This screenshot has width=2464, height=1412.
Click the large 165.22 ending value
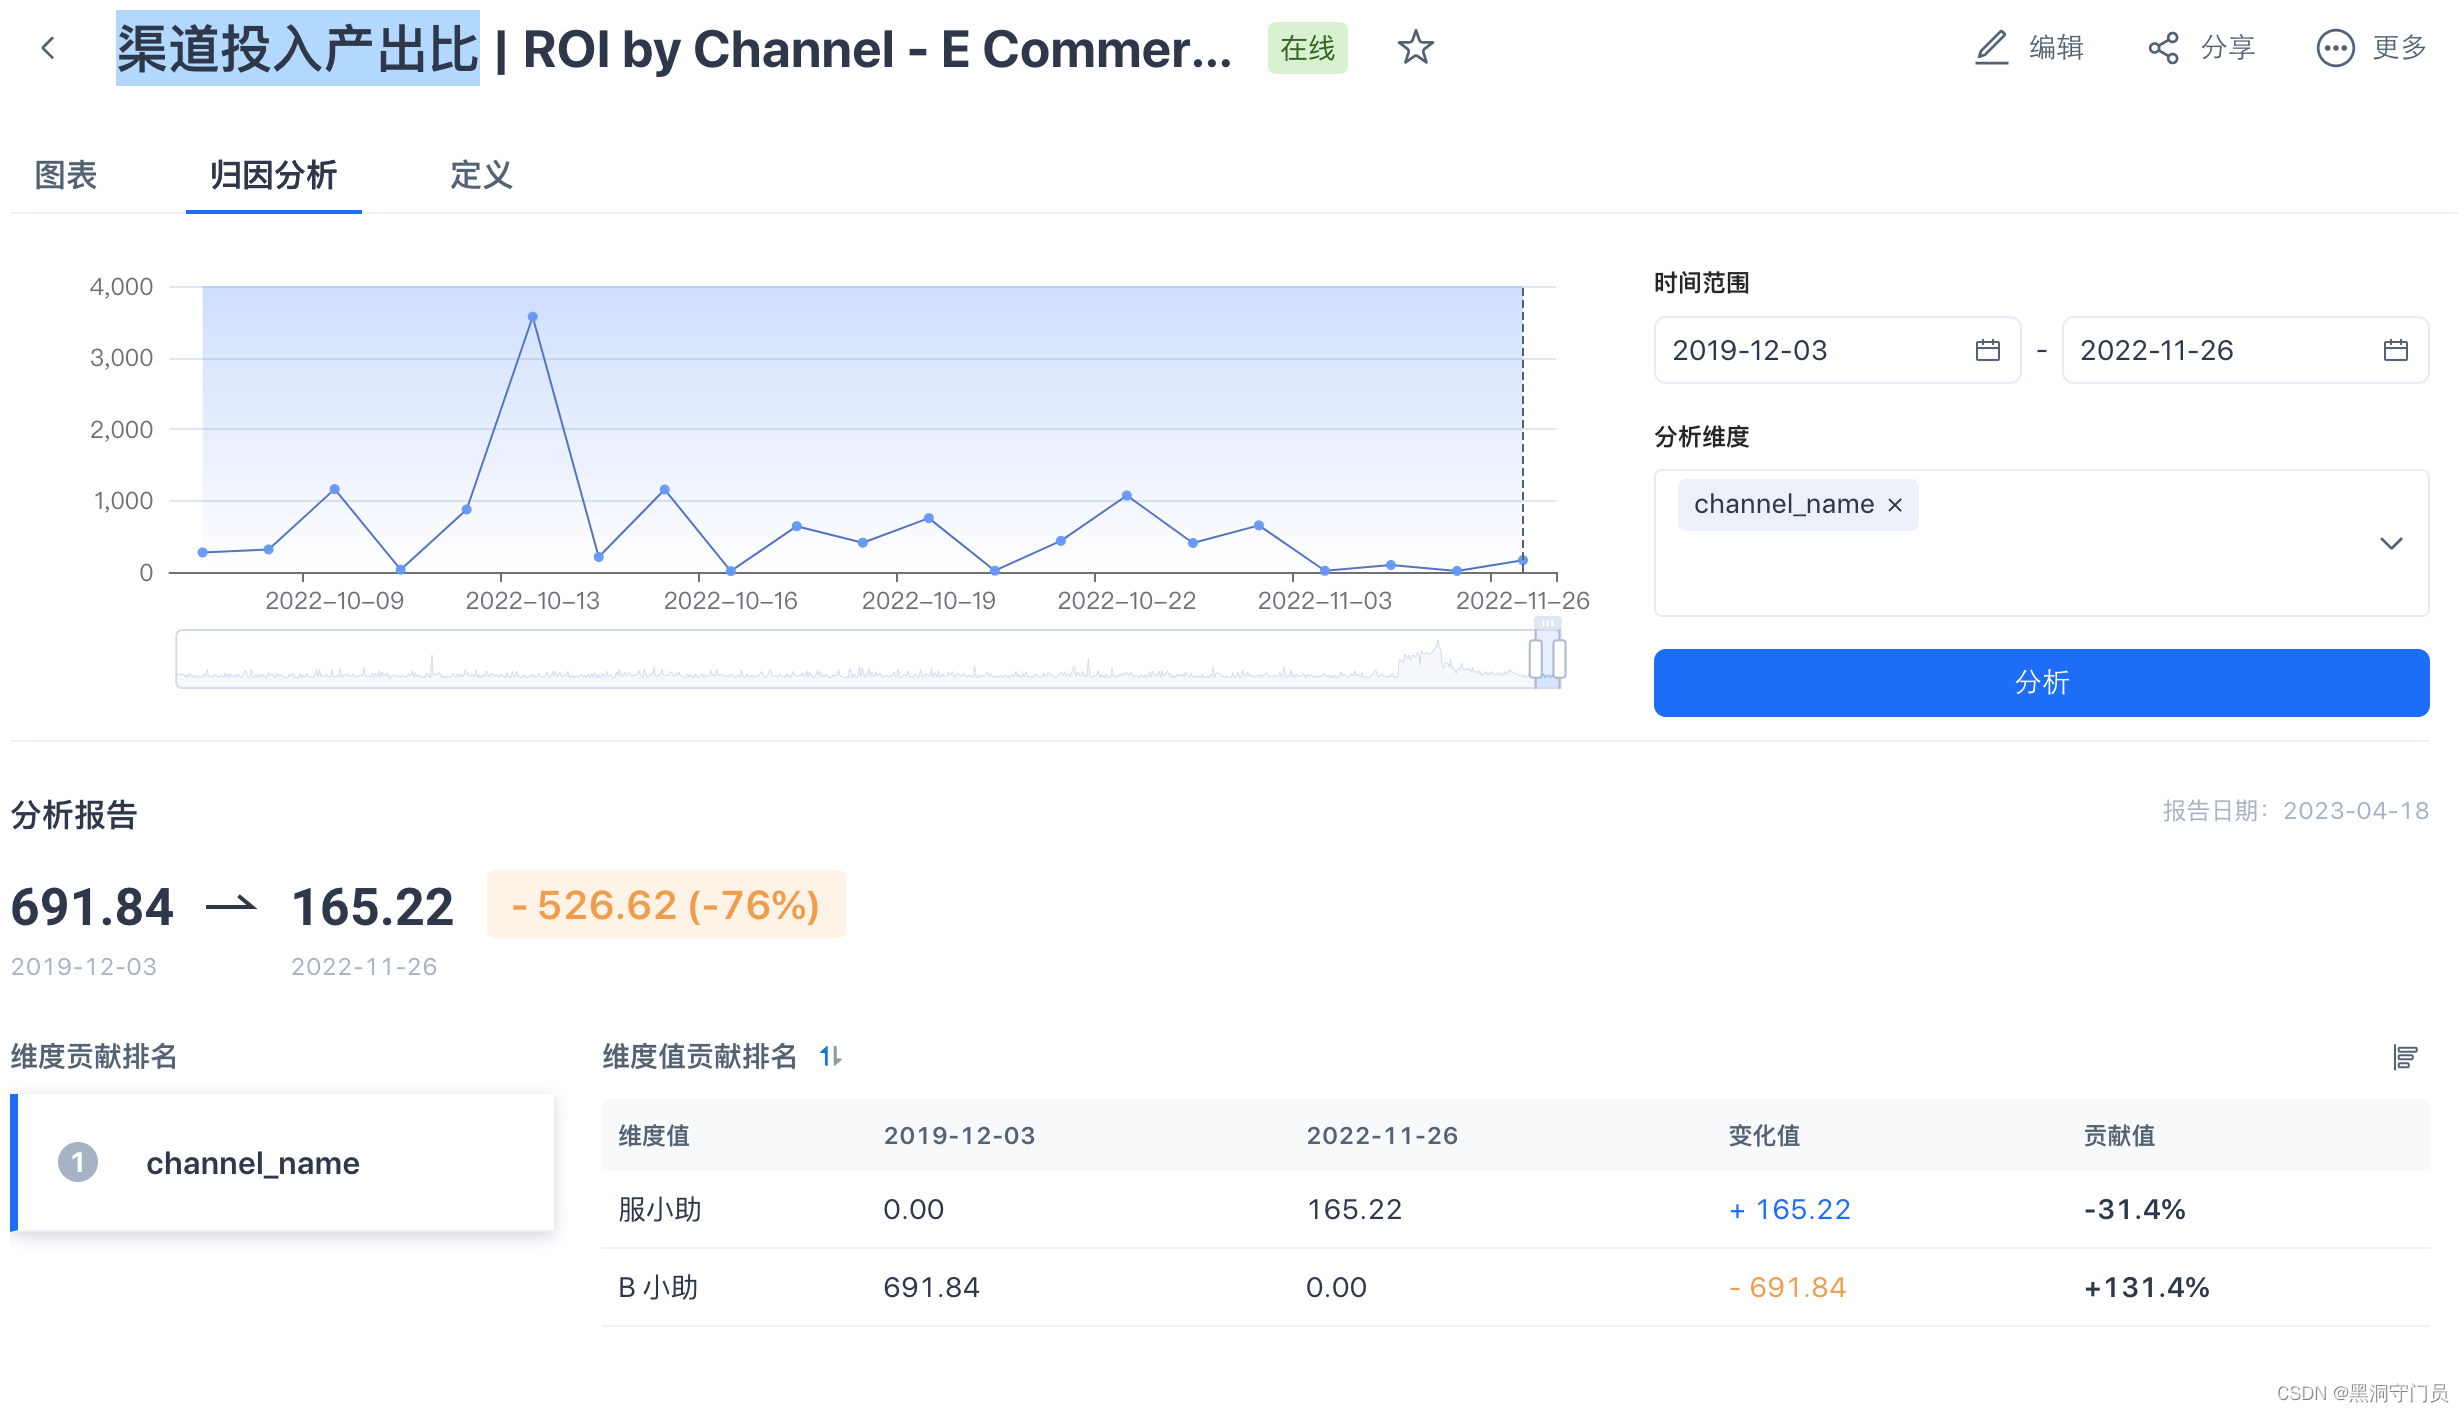click(372, 907)
